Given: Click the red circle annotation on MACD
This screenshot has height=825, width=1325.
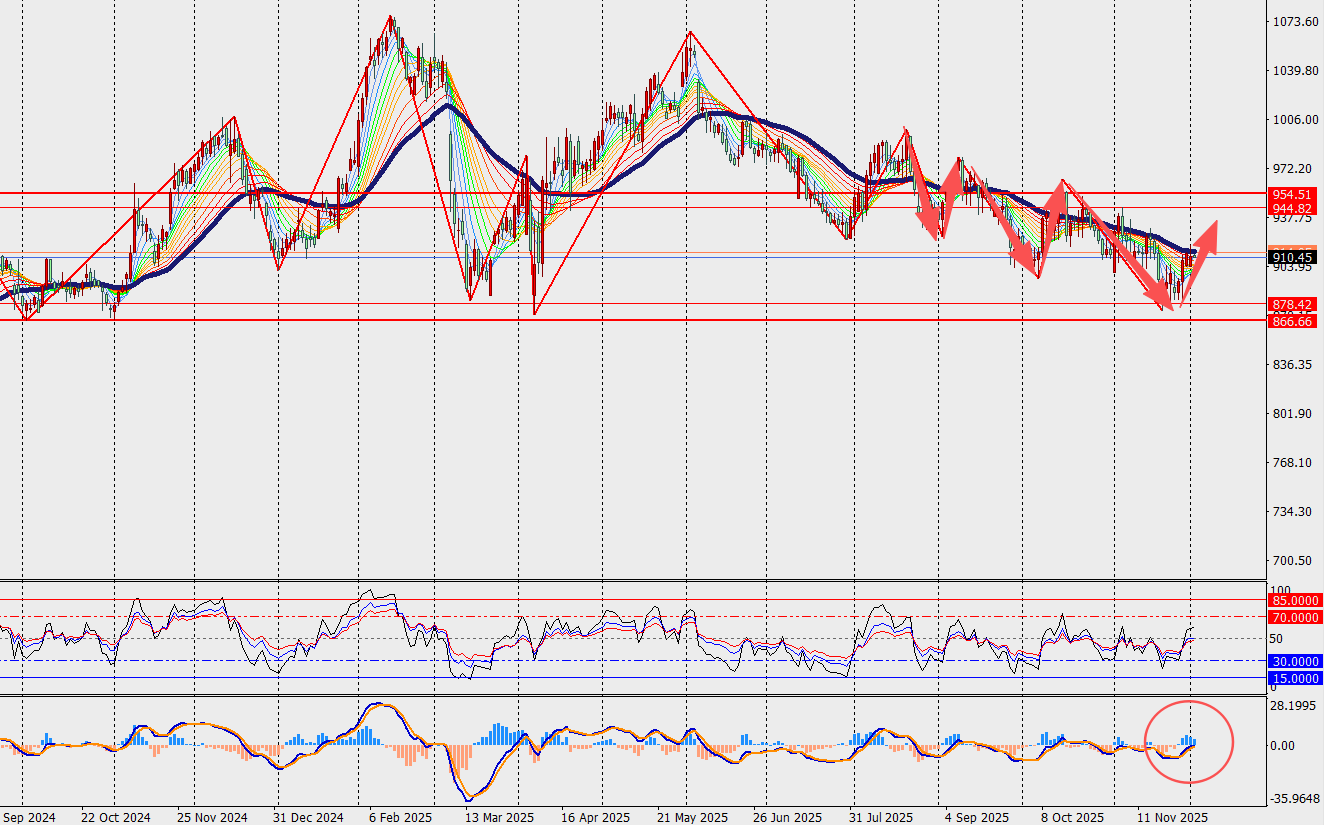Looking at the screenshot, I should (1189, 742).
